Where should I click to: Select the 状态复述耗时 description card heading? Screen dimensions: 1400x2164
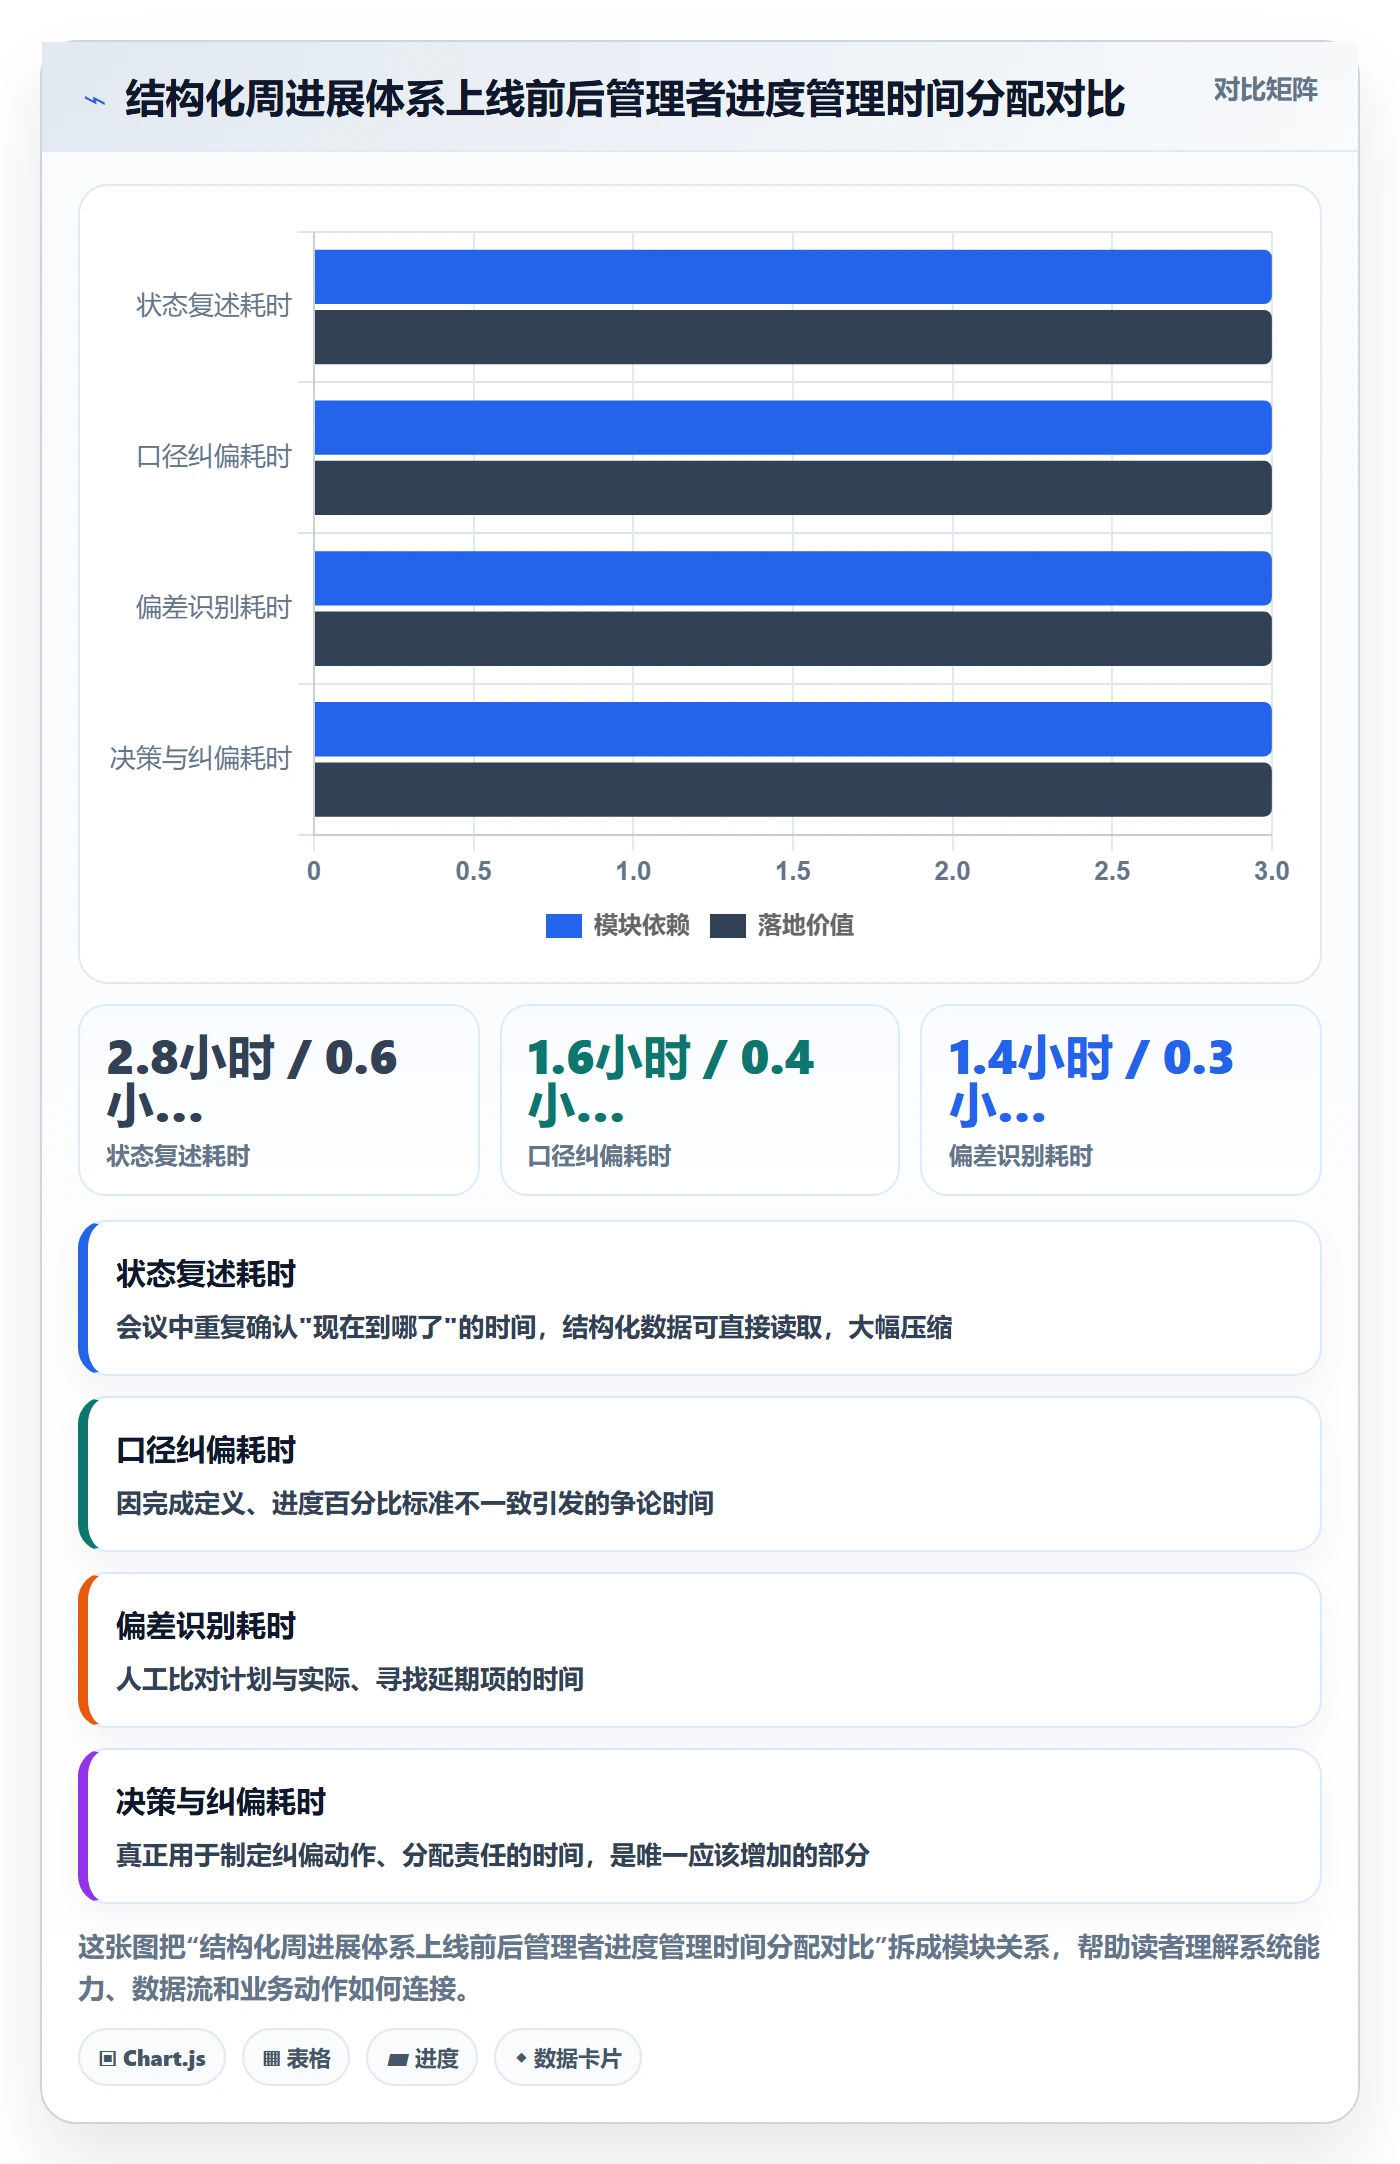[x=206, y=1274]
